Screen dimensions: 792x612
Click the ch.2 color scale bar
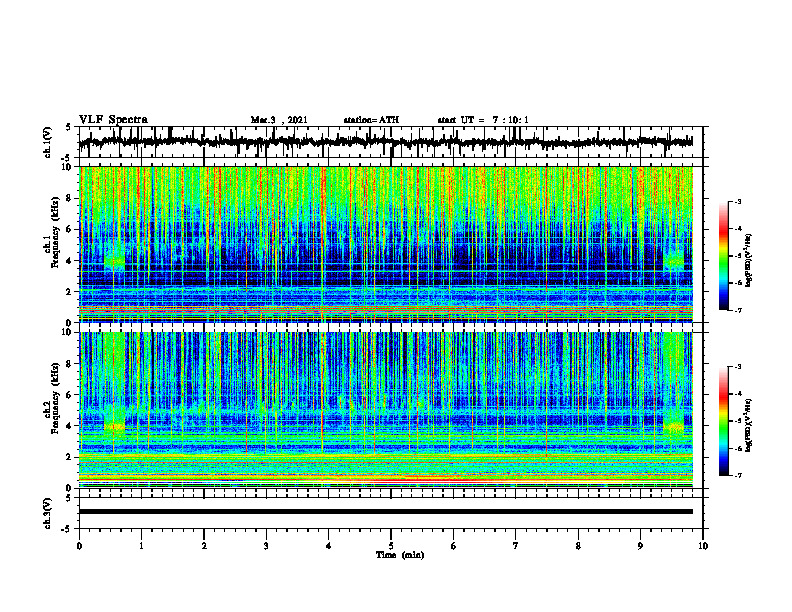coord(724,421)
